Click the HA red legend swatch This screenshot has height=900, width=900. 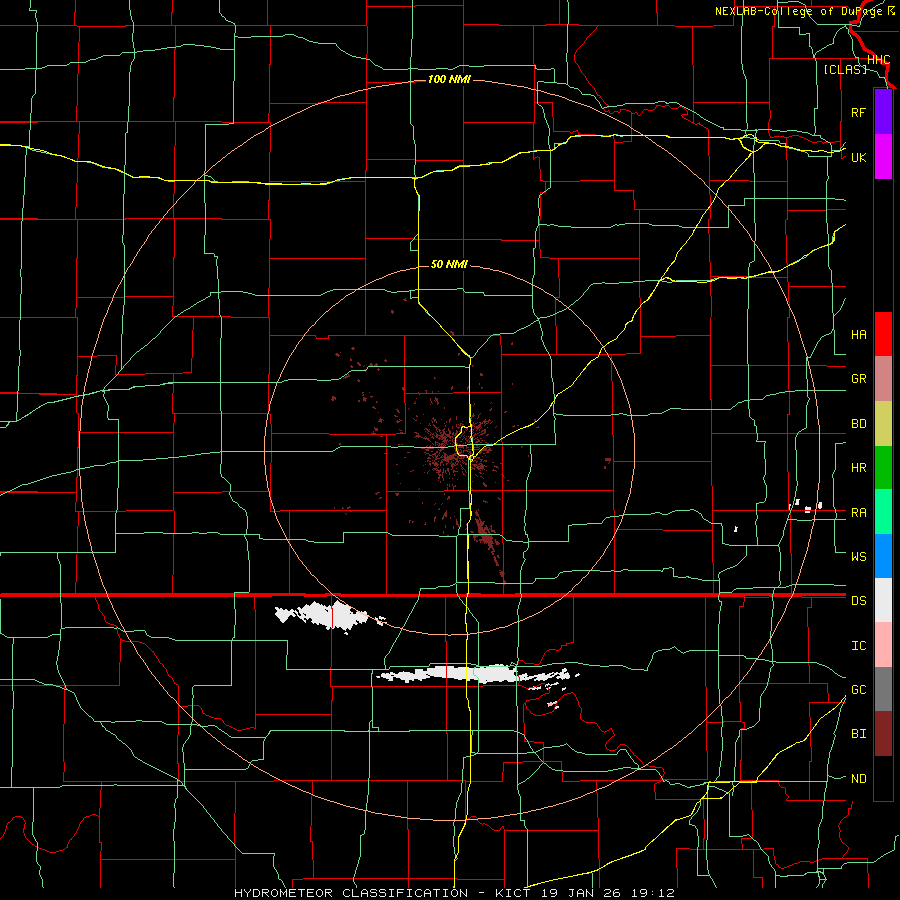coord(883,334)
